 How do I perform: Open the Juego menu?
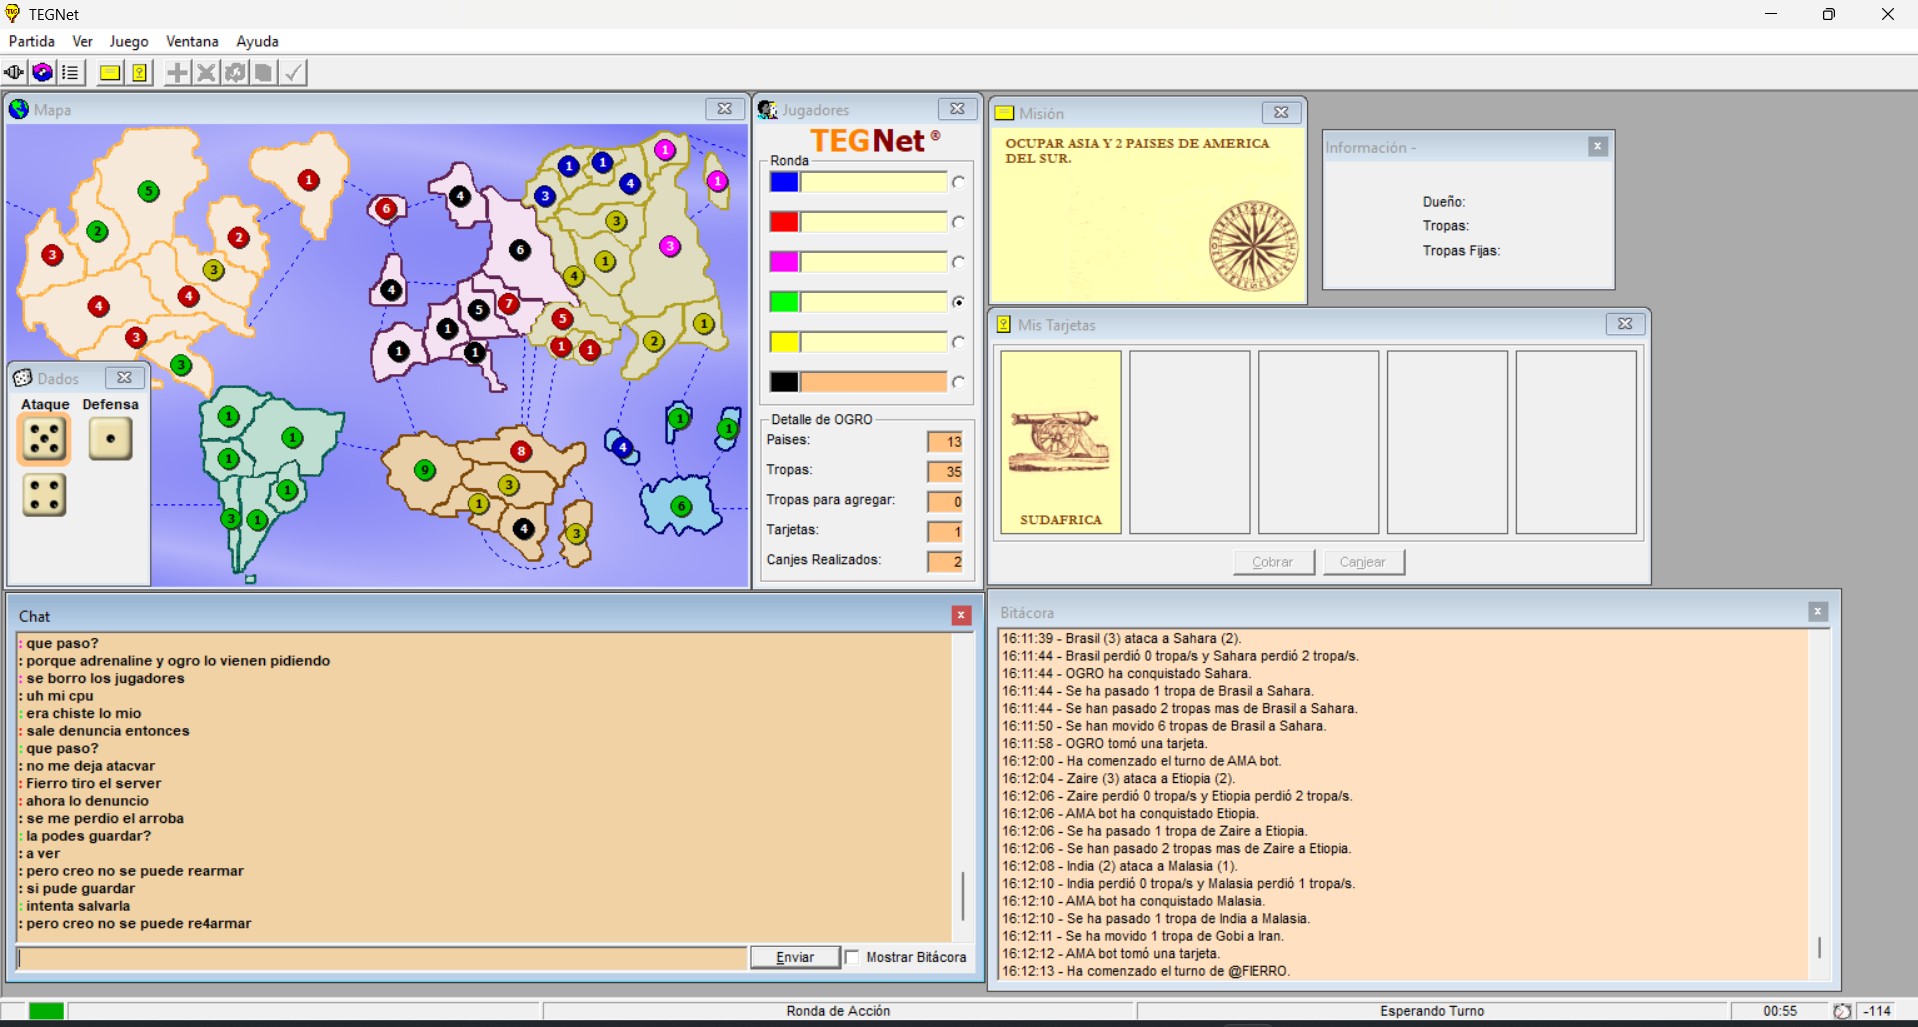(129, 41)
